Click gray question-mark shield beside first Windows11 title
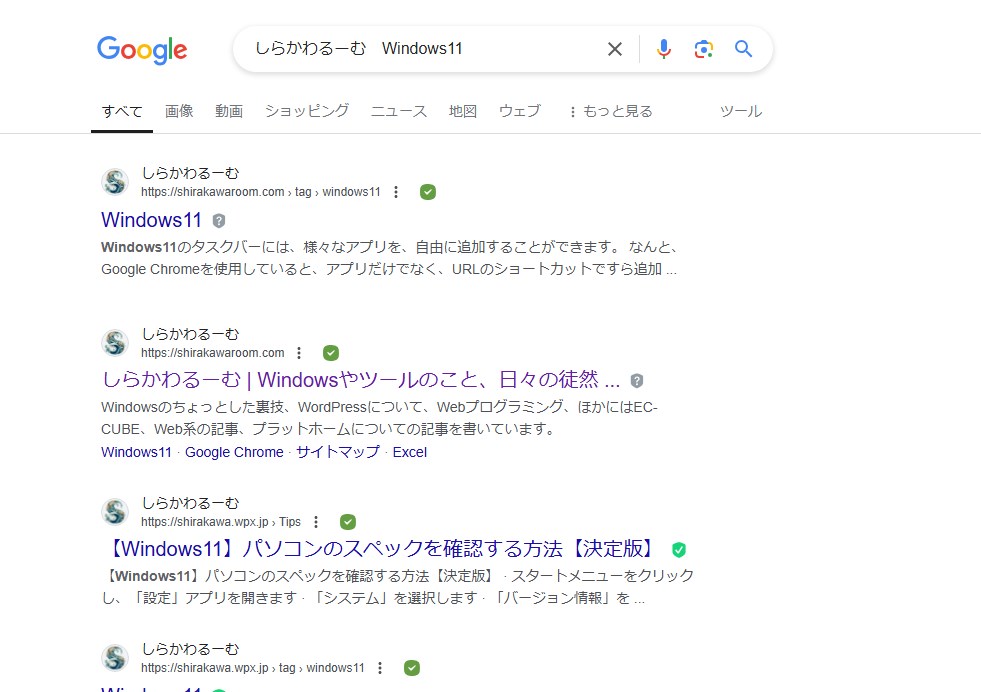 [219, 220]
